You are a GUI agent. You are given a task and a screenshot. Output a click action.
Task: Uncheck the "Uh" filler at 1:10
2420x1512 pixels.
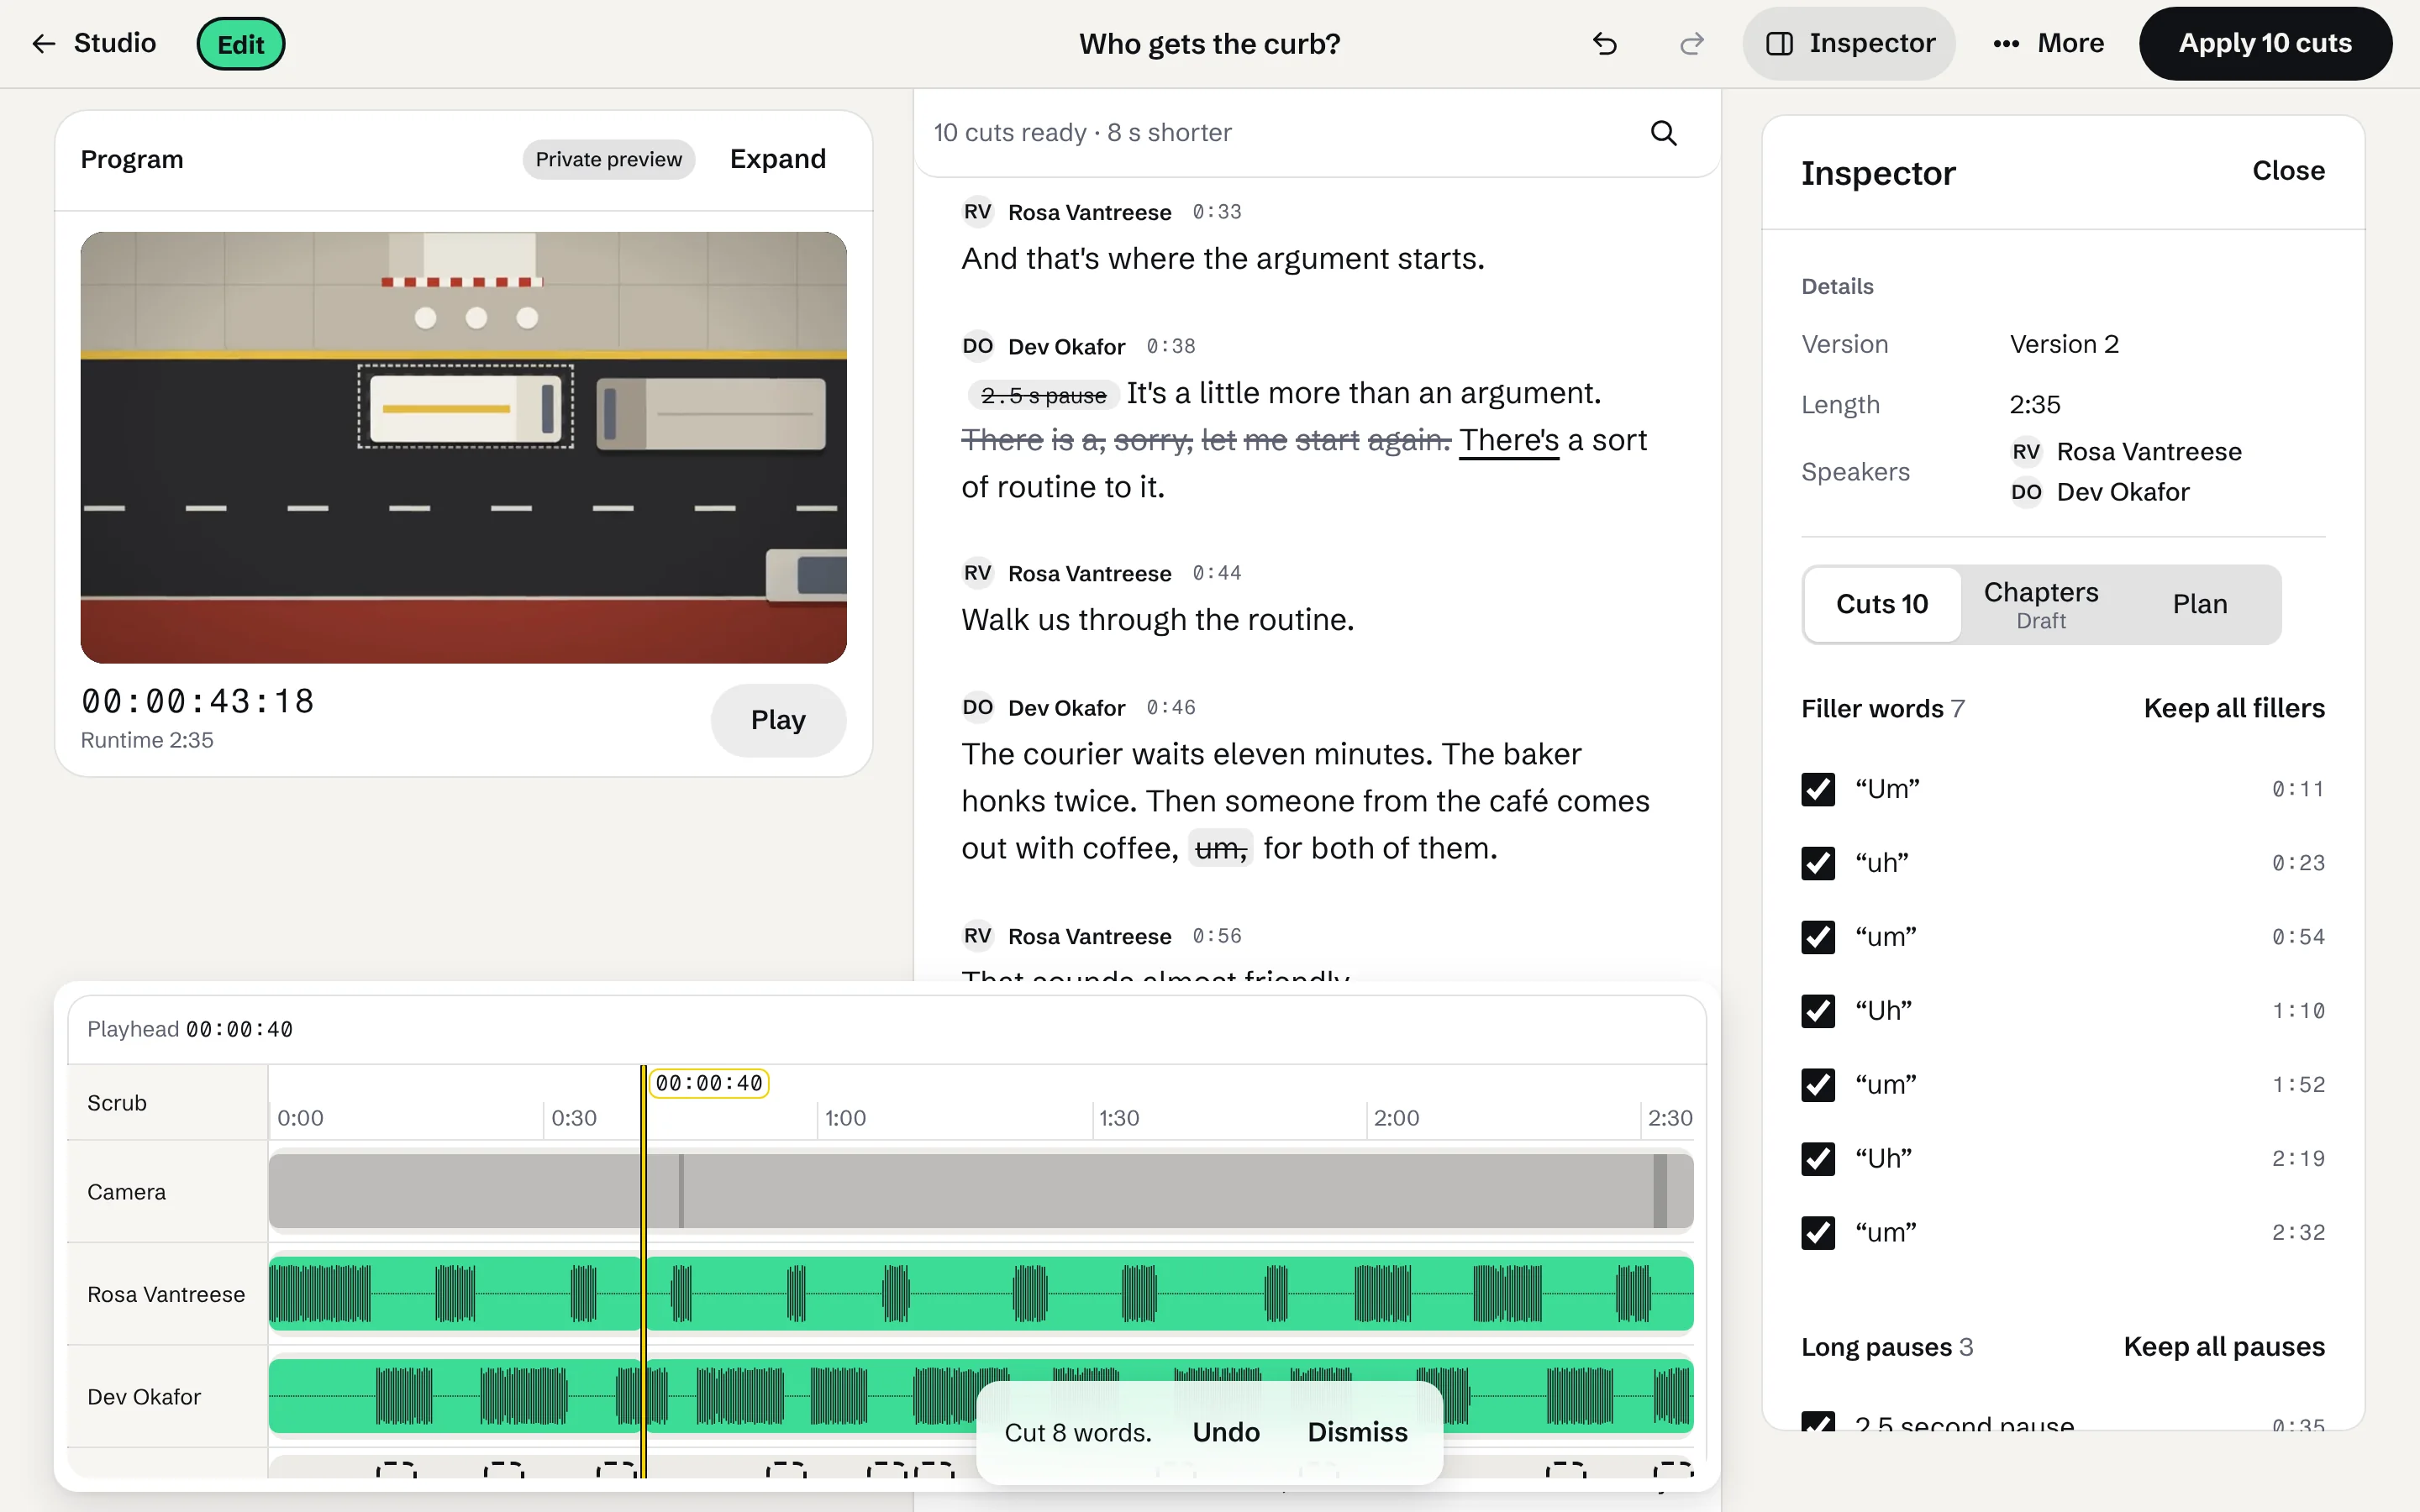pos(1817,1011)
